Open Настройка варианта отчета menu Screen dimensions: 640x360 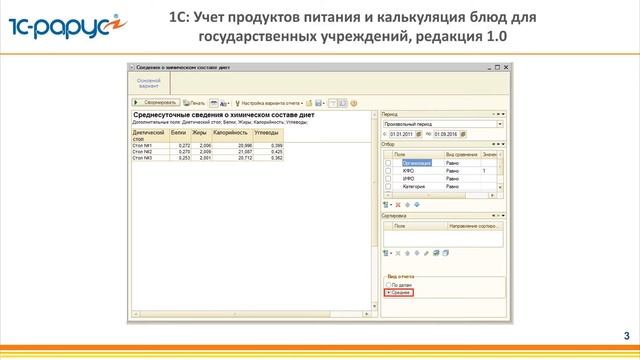tap(269, 103)
